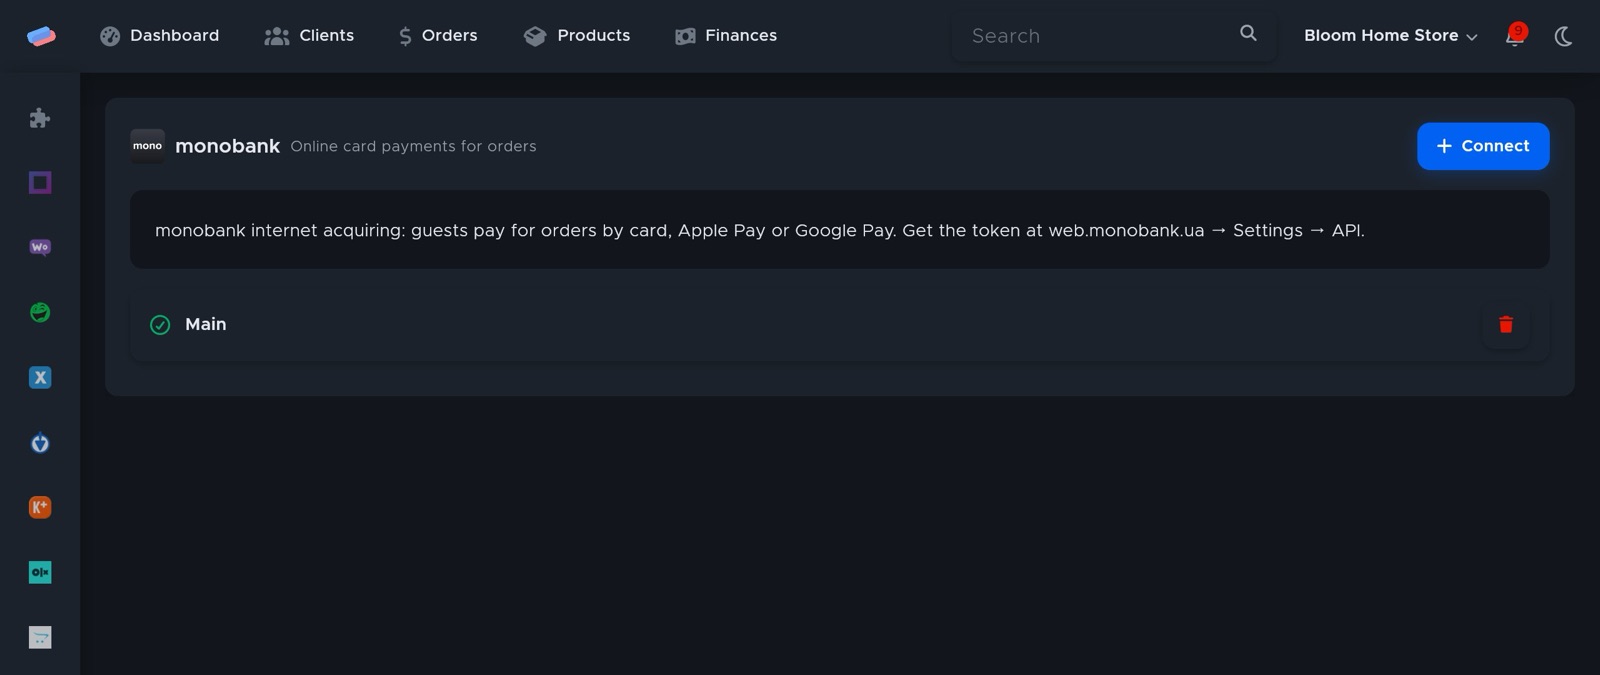Go to the Clients section
This screenshot has height=675, width=1600.
[x=309, y=36]
